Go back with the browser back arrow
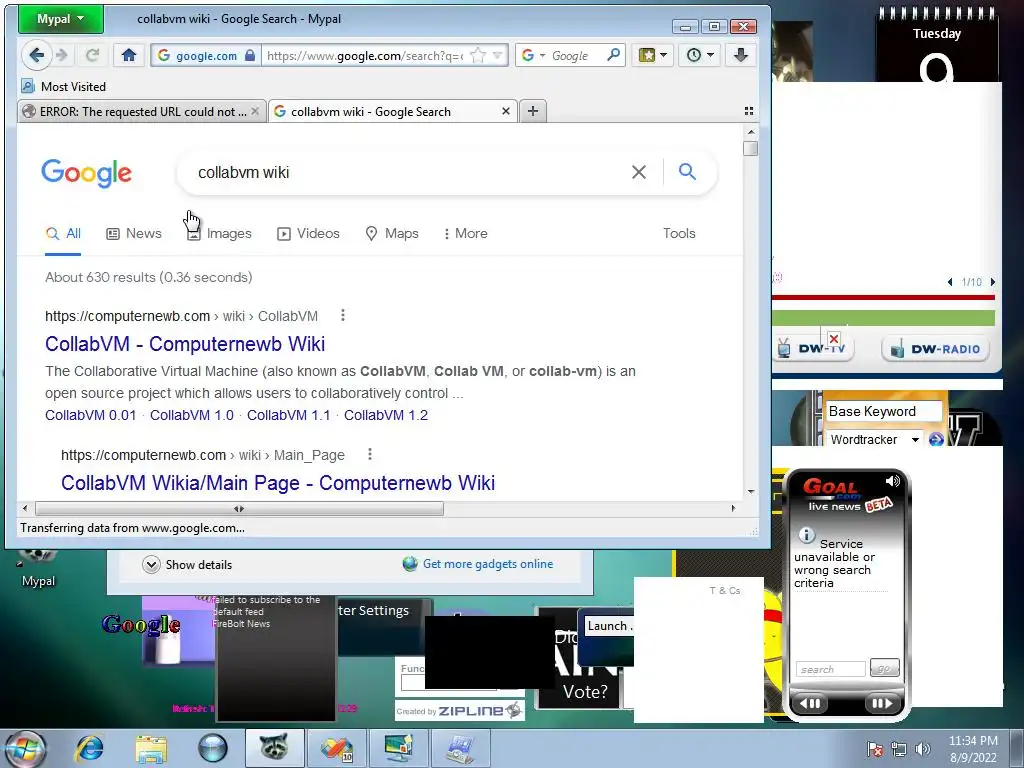 [x=37, y=56]
